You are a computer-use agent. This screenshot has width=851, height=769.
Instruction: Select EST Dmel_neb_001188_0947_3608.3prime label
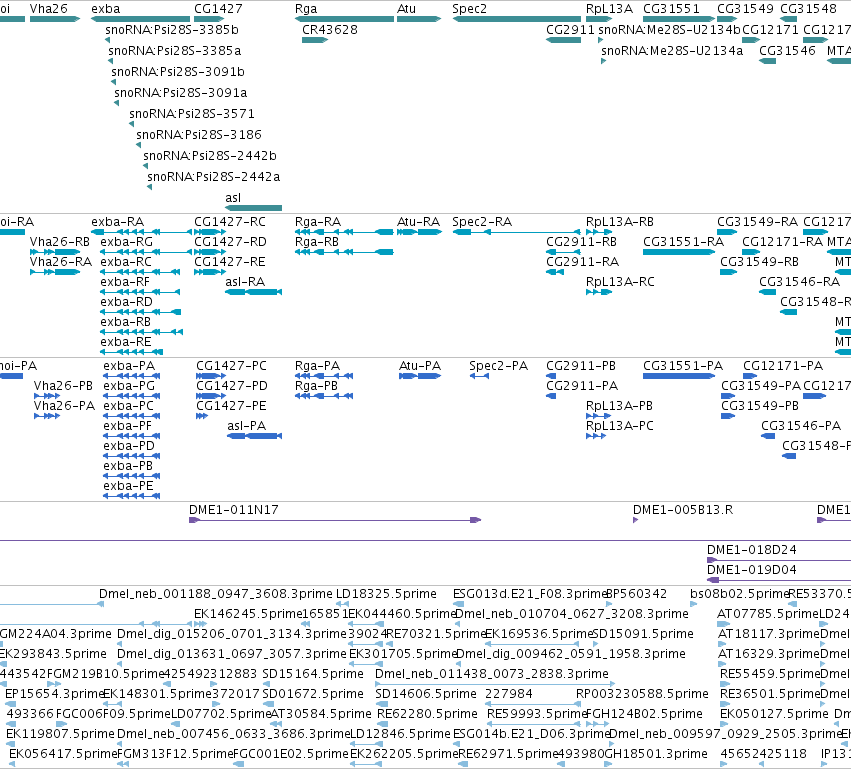click(216, 594)
